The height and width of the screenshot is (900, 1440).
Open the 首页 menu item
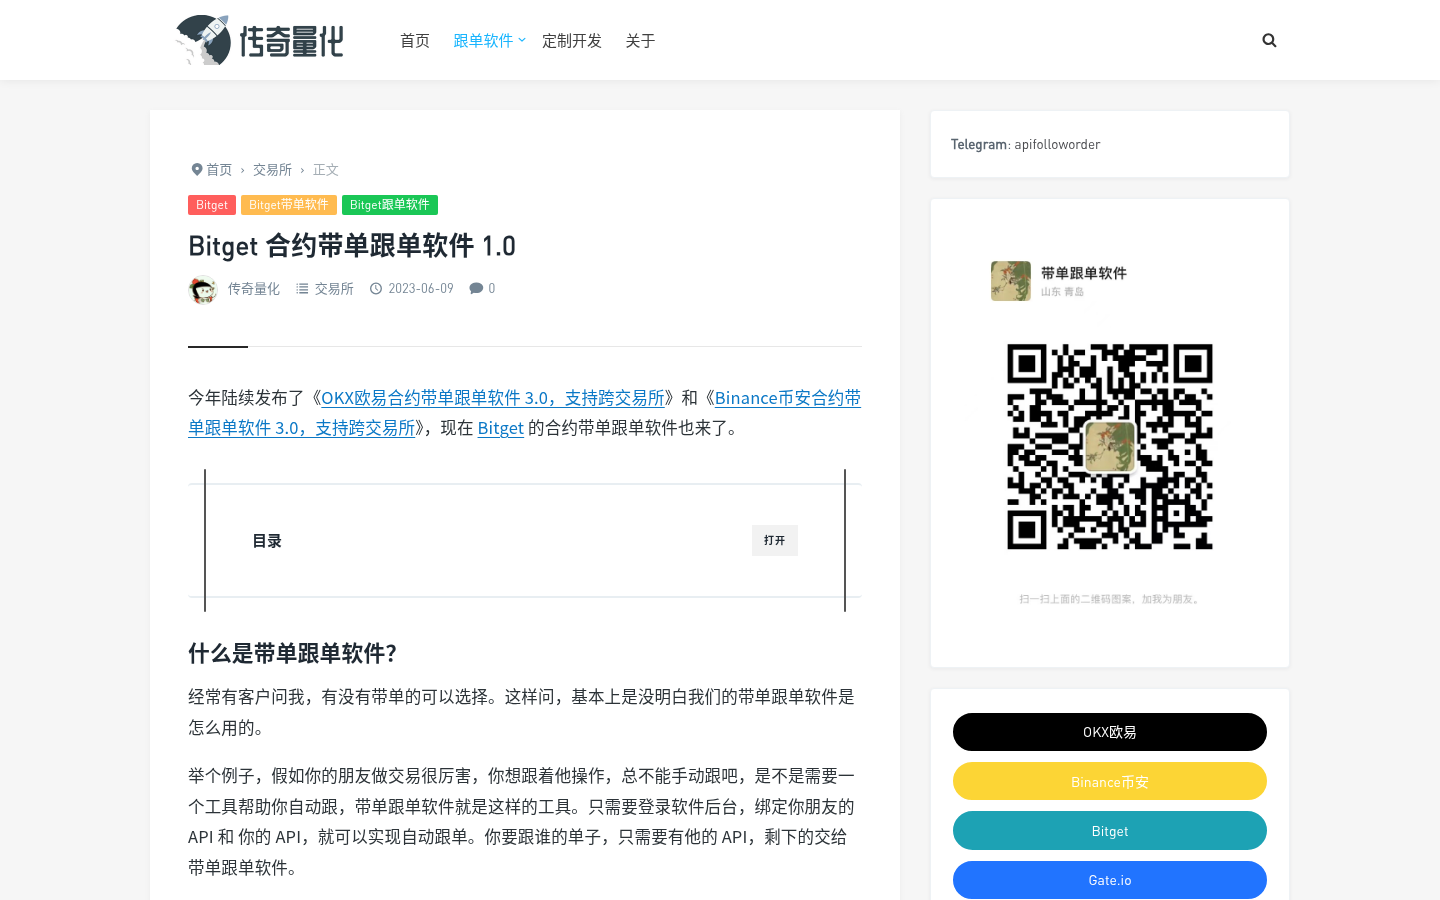click(415, 40)
